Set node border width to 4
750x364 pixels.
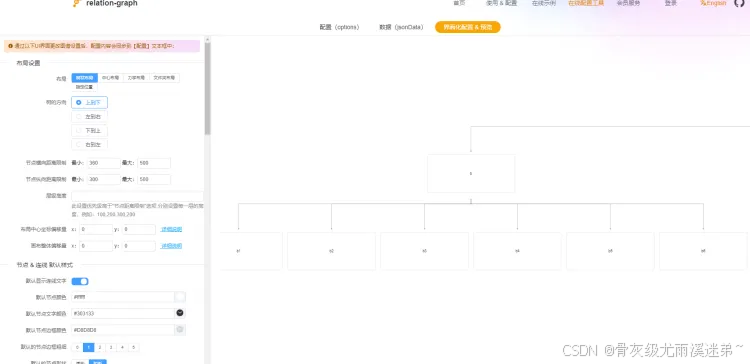(x=122, y=347)
